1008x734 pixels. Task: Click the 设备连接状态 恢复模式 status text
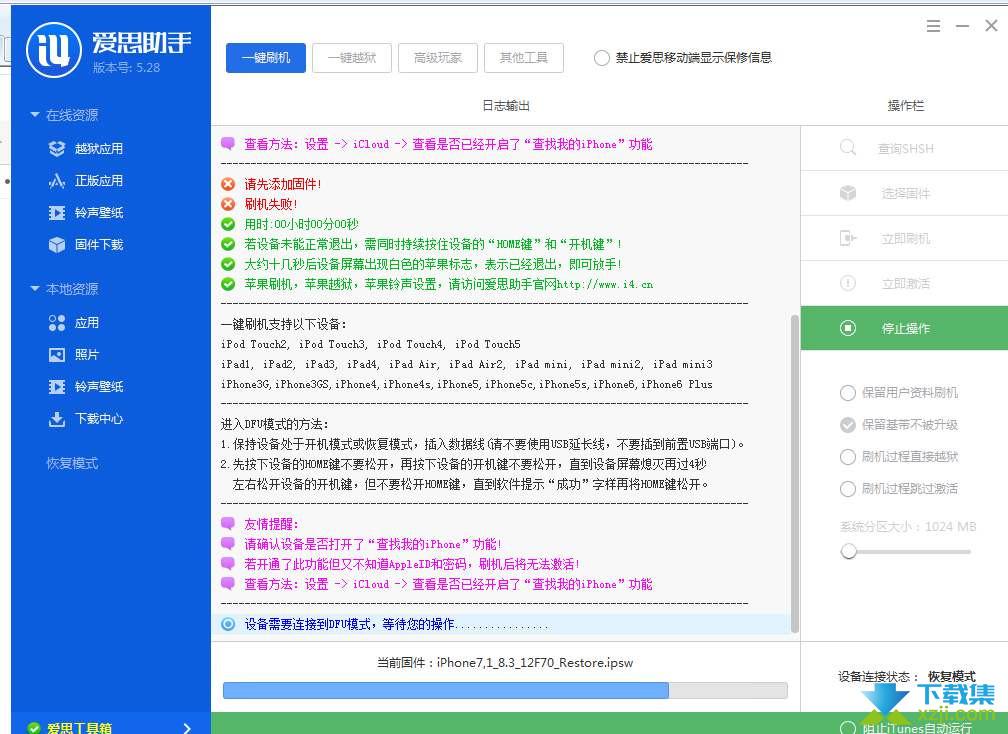906,676
